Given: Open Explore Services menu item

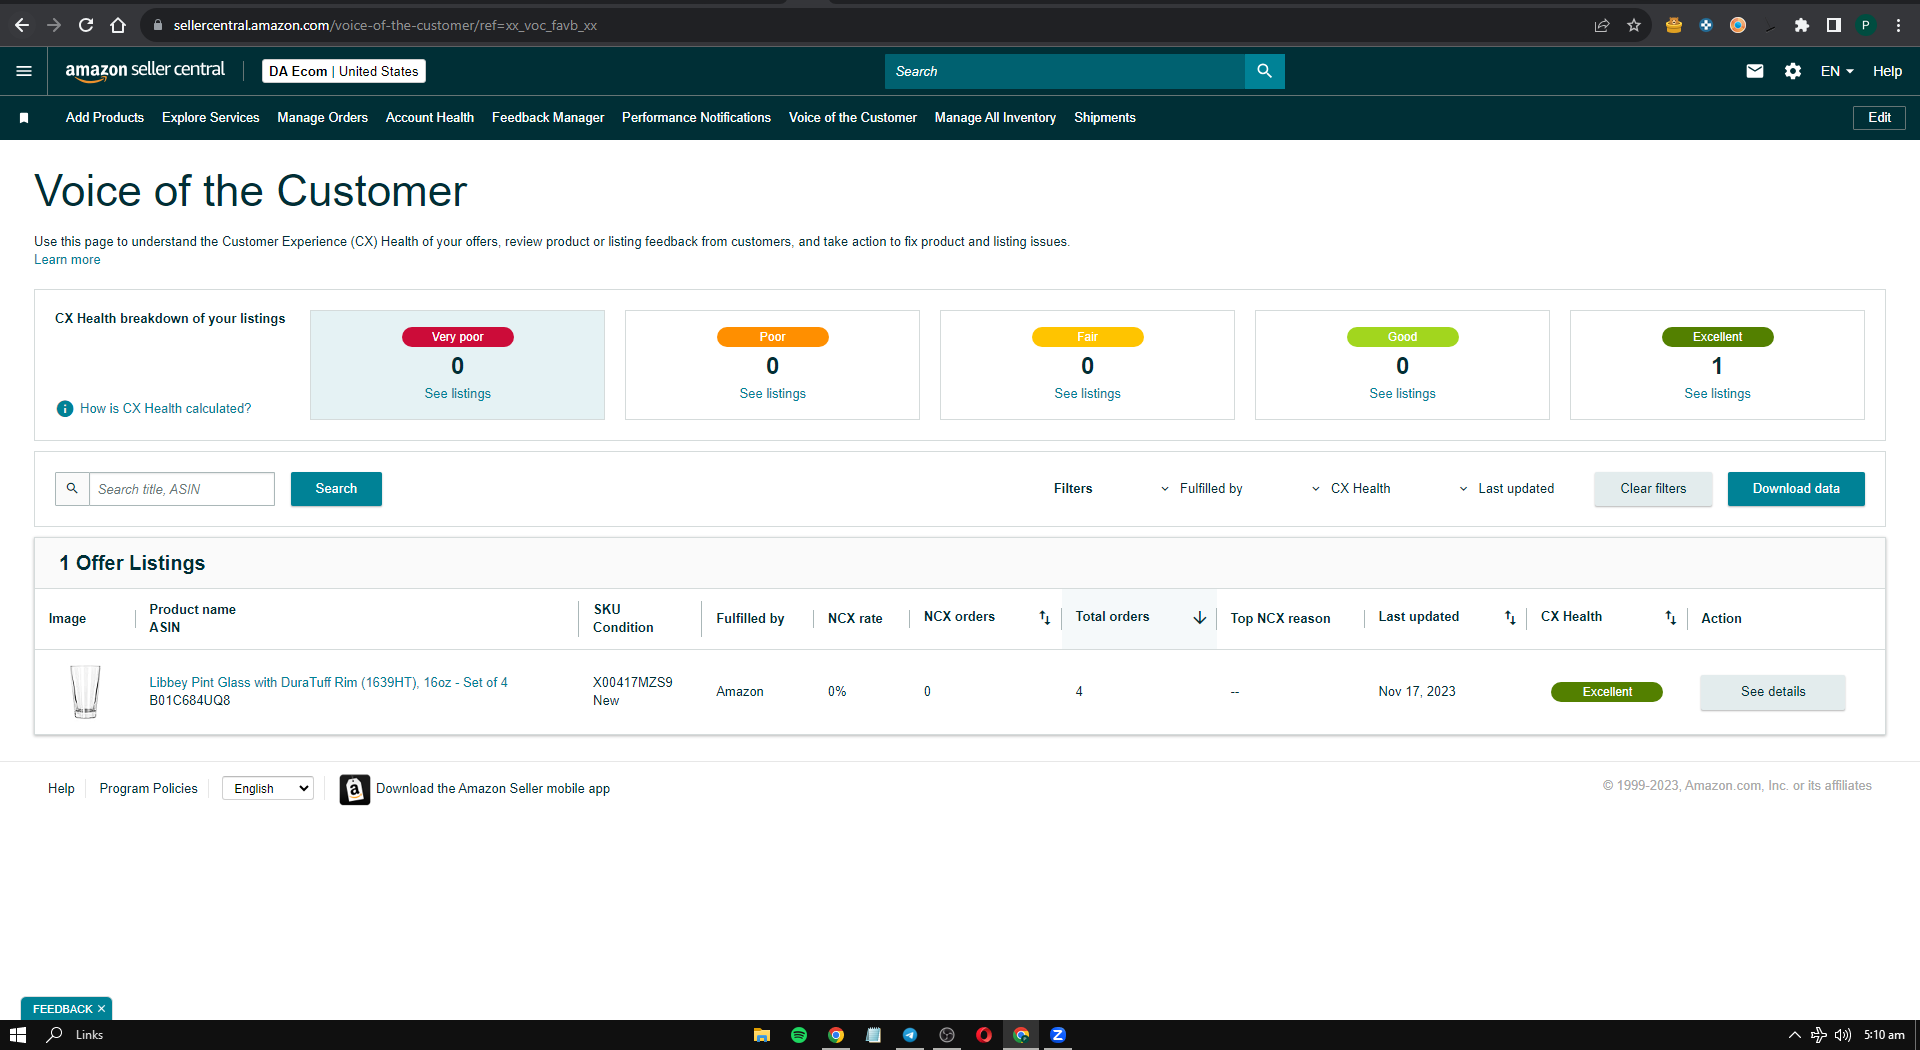Looking at the screenshot, I should 211,118.
